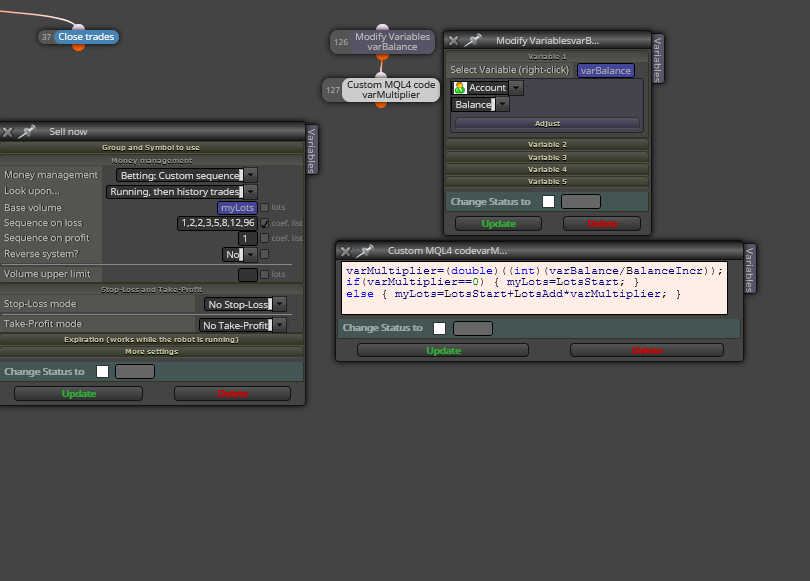Open Stop-Loss mode dropdown
The width and height of the screenshot is (810, 581).
pos(279,304)
